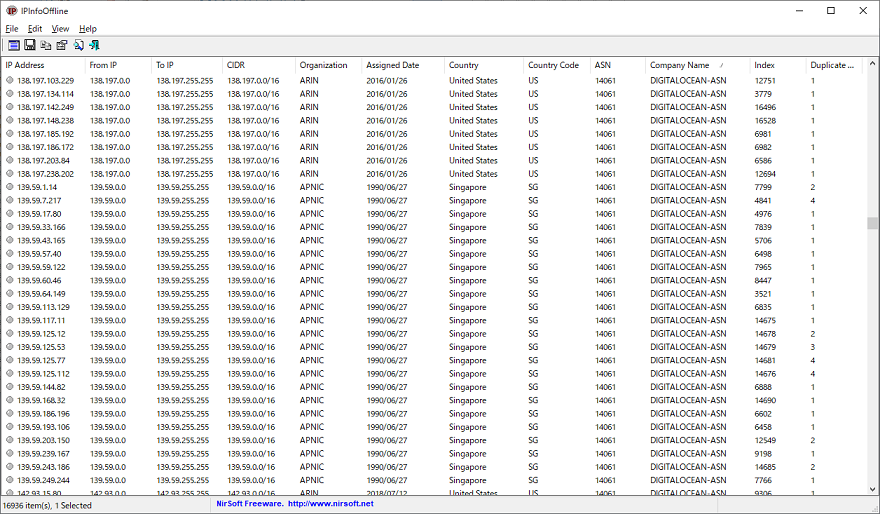Click the vertical scrollbar thumb
Screen dimensions: 880x514
point(872,223)
